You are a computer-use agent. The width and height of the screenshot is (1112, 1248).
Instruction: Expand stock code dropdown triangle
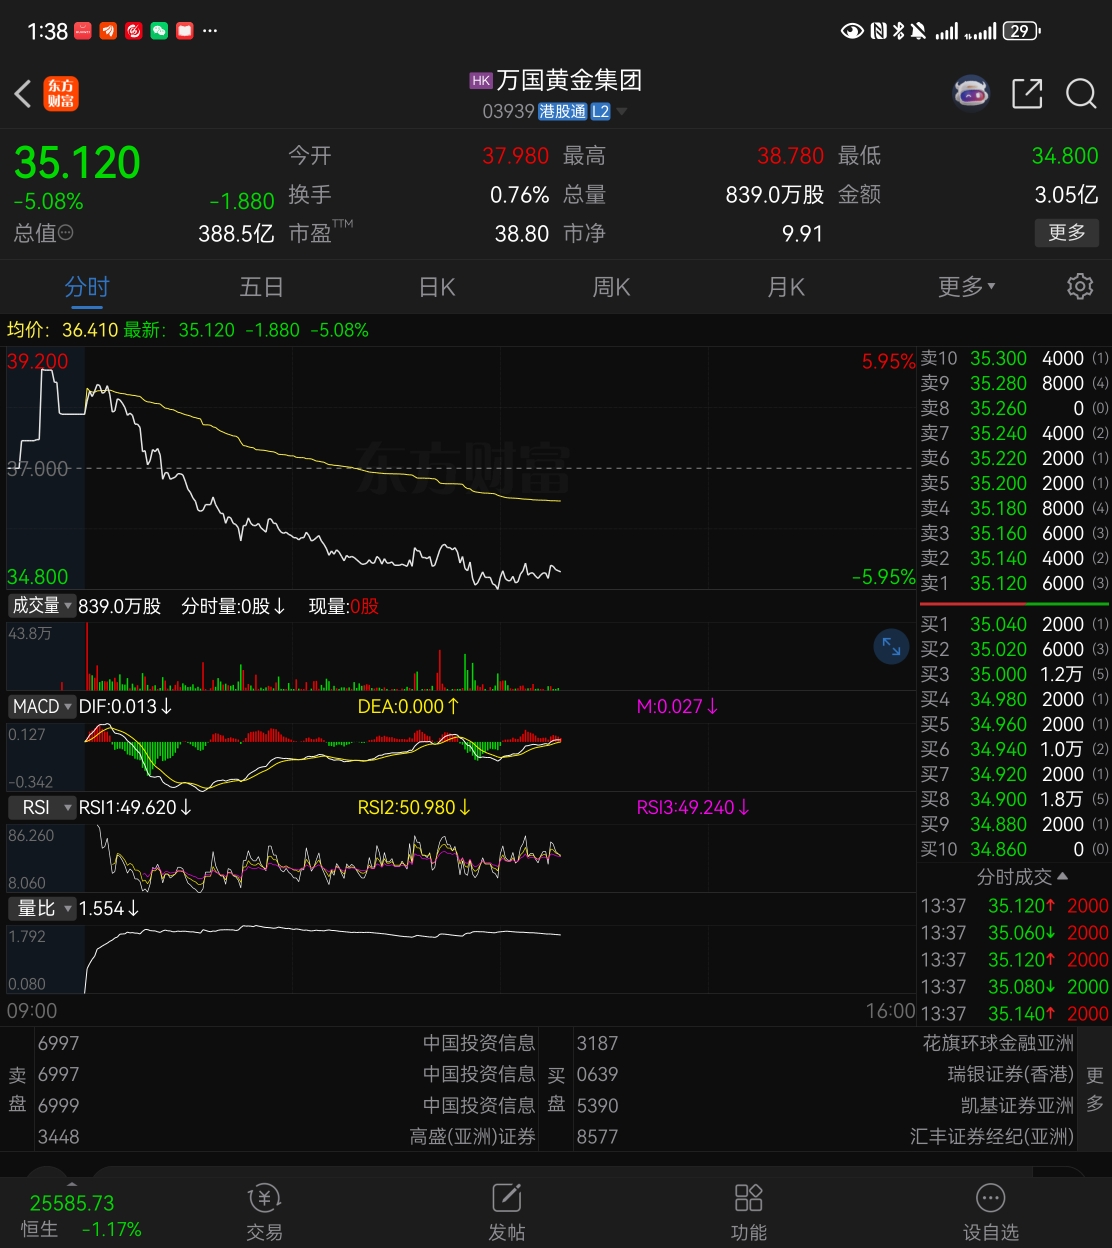[x=622, y=112]
